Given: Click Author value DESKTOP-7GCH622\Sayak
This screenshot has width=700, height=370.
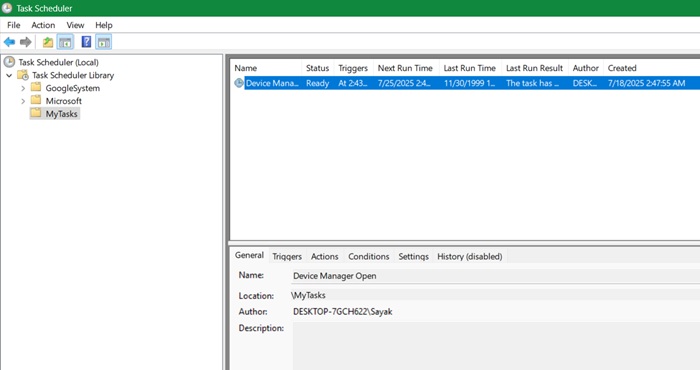Looking at the screenshot, I should click(342, 312).
